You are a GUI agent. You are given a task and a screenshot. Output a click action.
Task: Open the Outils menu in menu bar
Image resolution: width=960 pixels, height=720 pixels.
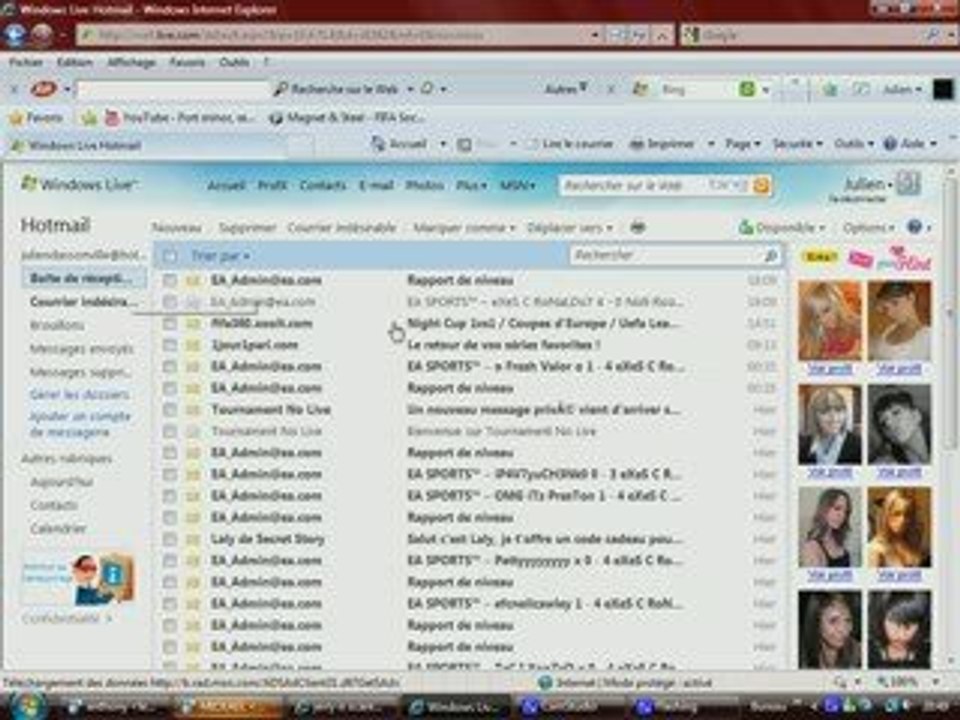[234, 62]
